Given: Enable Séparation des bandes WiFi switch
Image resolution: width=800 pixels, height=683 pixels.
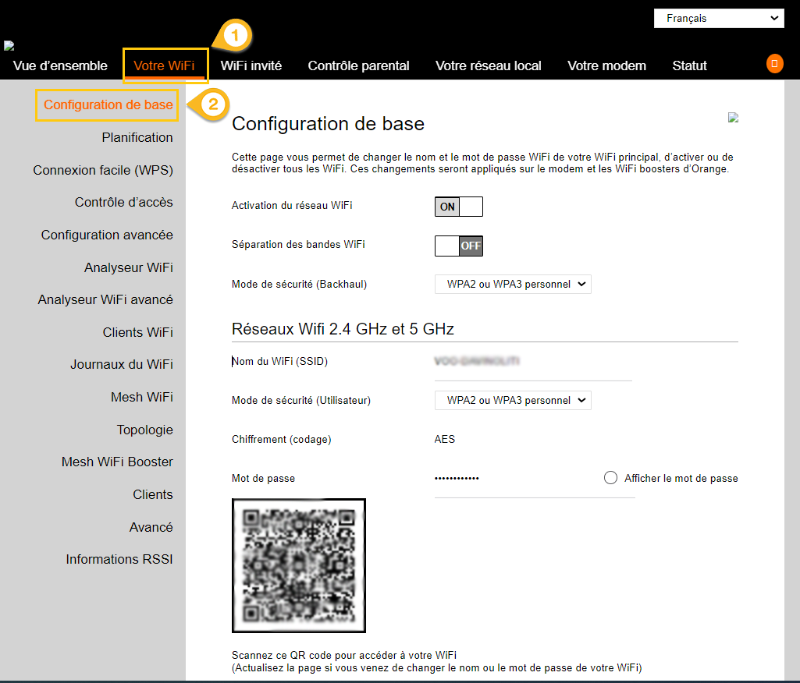Looking at the screenshot, I should pos(458,245).
